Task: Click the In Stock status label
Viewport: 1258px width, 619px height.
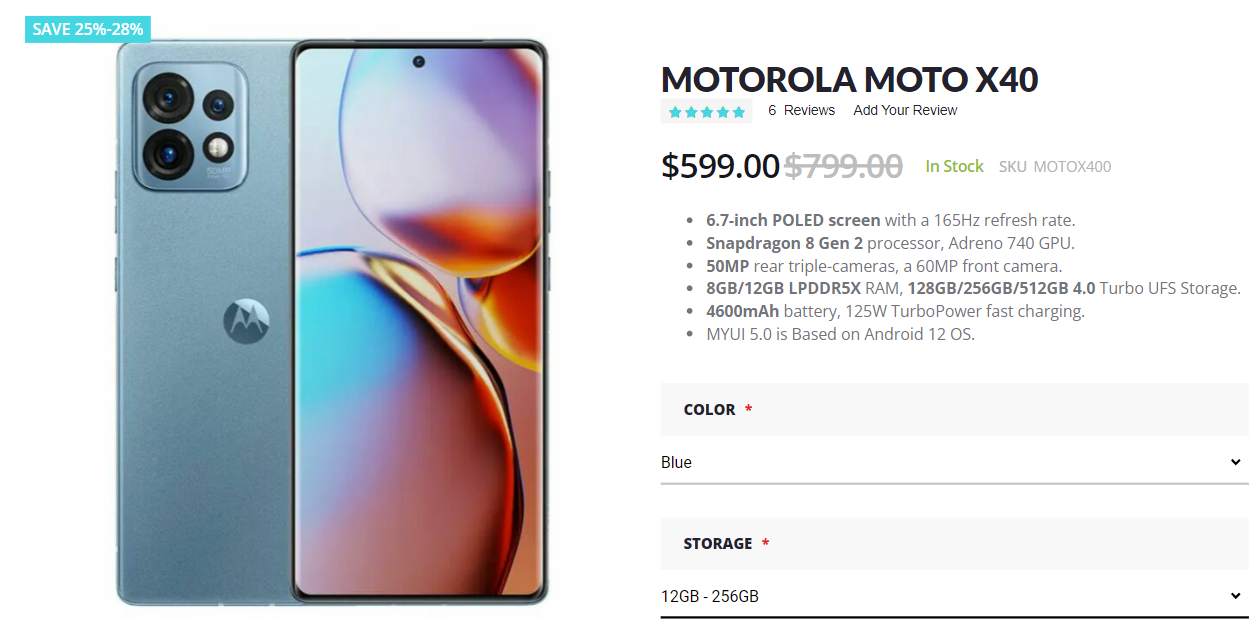Action: pos(954,166)
